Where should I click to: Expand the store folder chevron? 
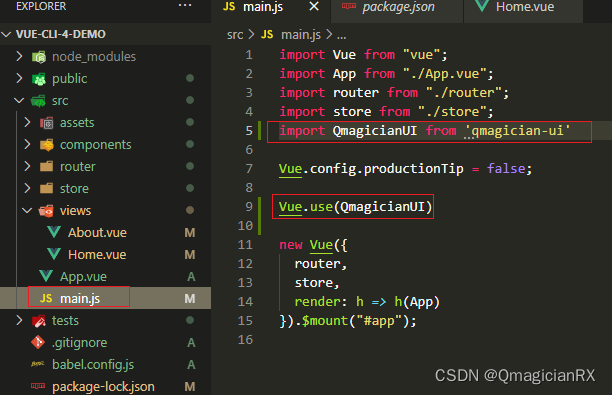27,189
